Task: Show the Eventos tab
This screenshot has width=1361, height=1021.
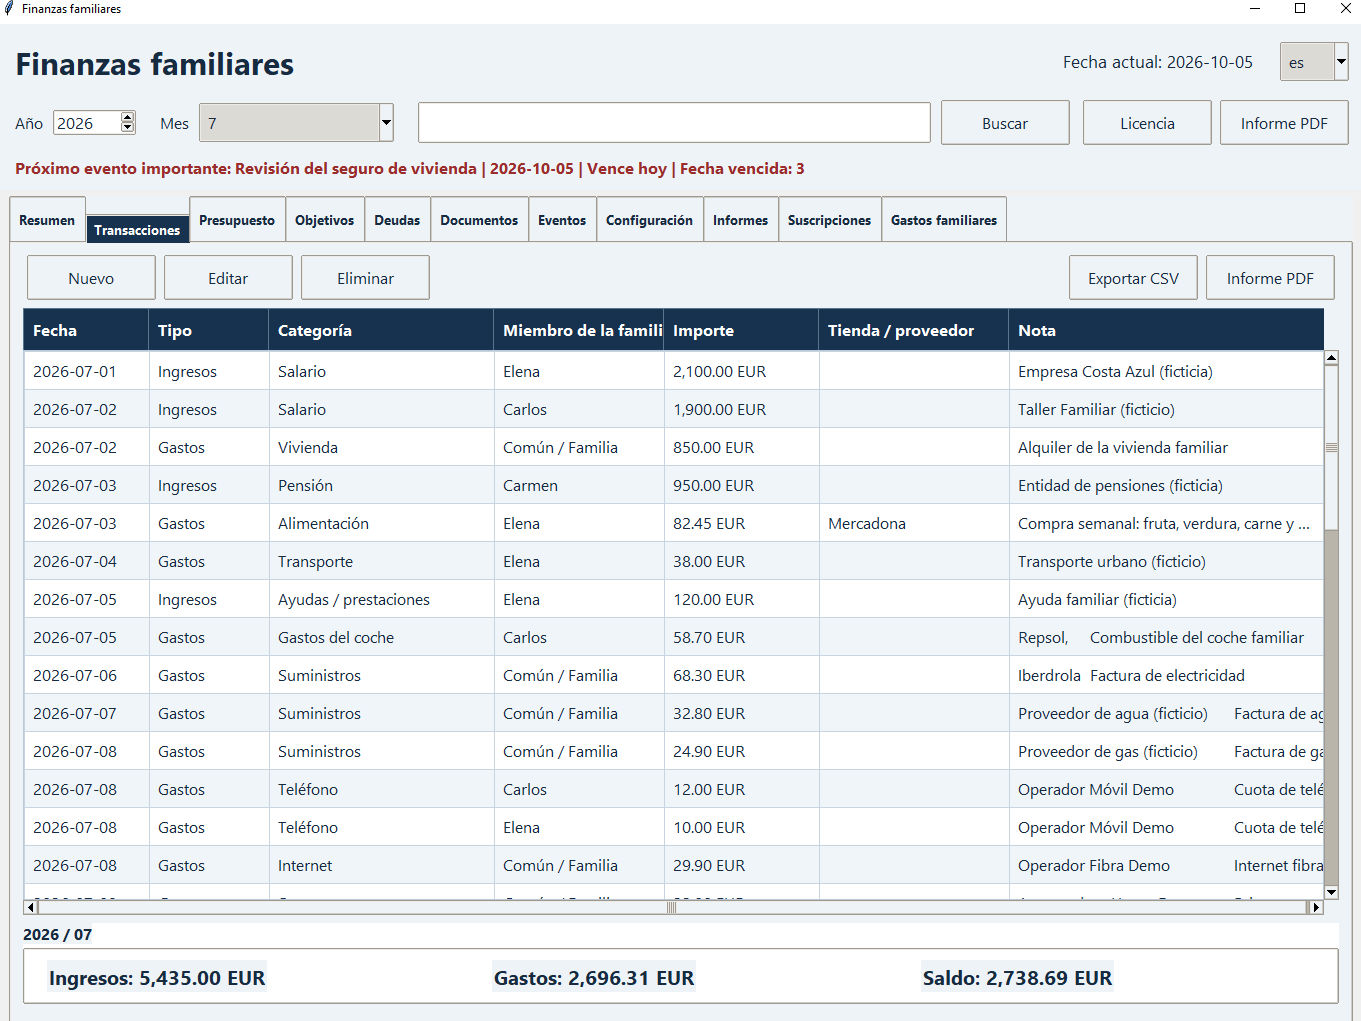Action: pyautogui.click(x=562, y=220)
